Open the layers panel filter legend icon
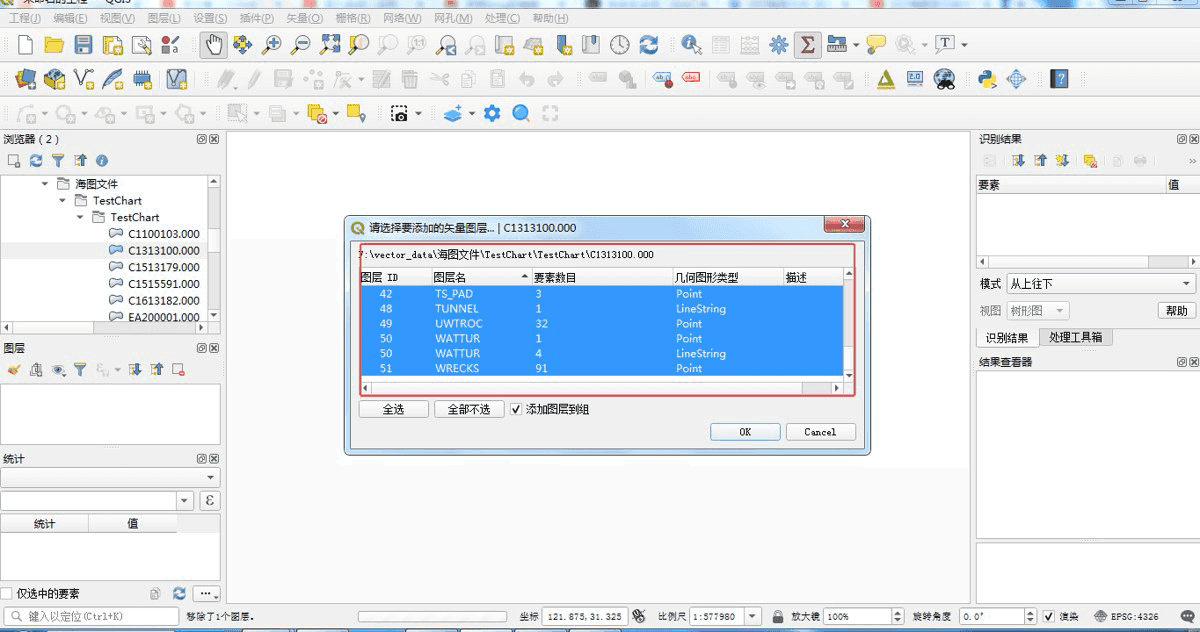This screenshot has height=632, width=1200. click(80, 369)
